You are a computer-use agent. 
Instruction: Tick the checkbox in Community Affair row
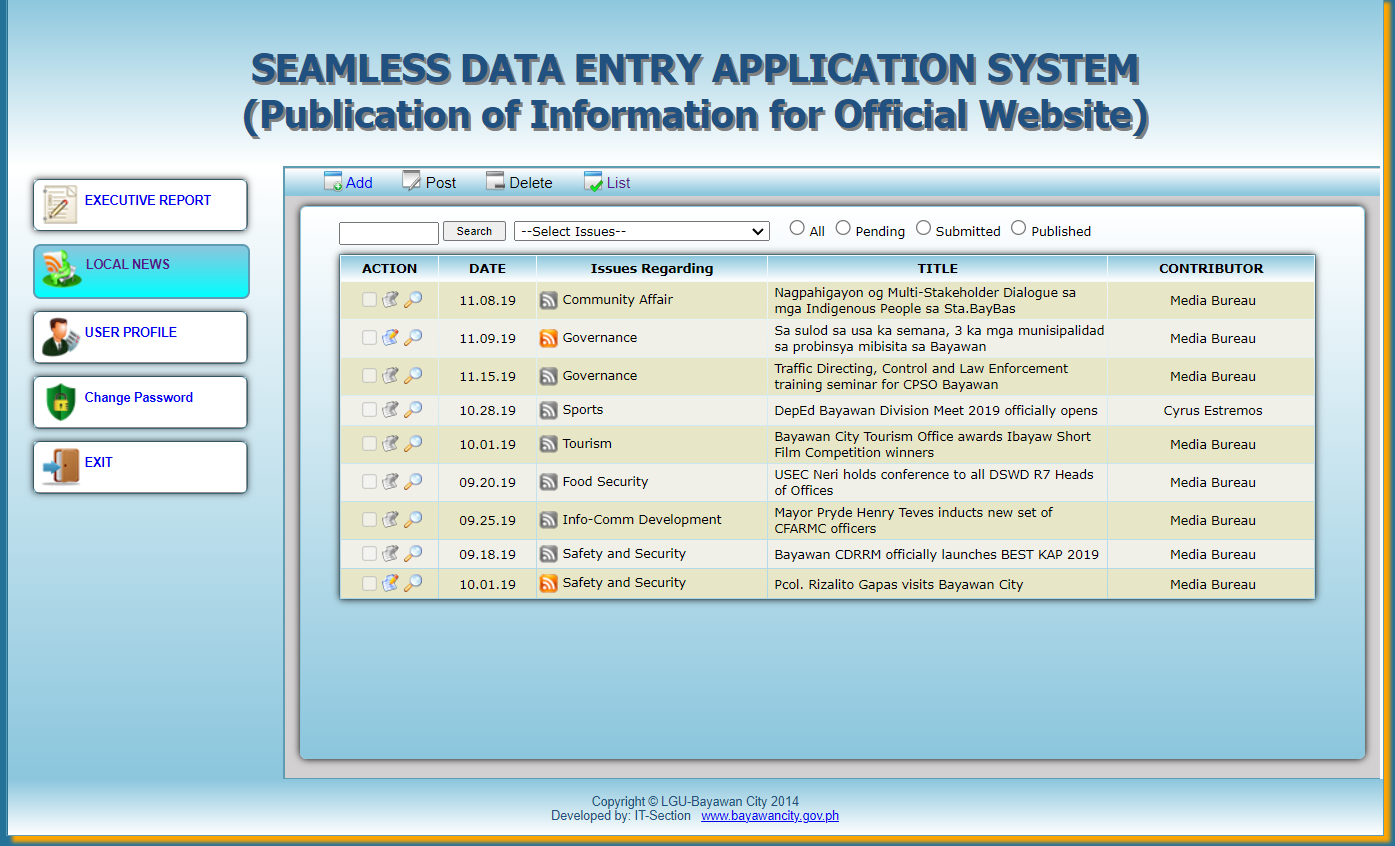tap(369, 299)
